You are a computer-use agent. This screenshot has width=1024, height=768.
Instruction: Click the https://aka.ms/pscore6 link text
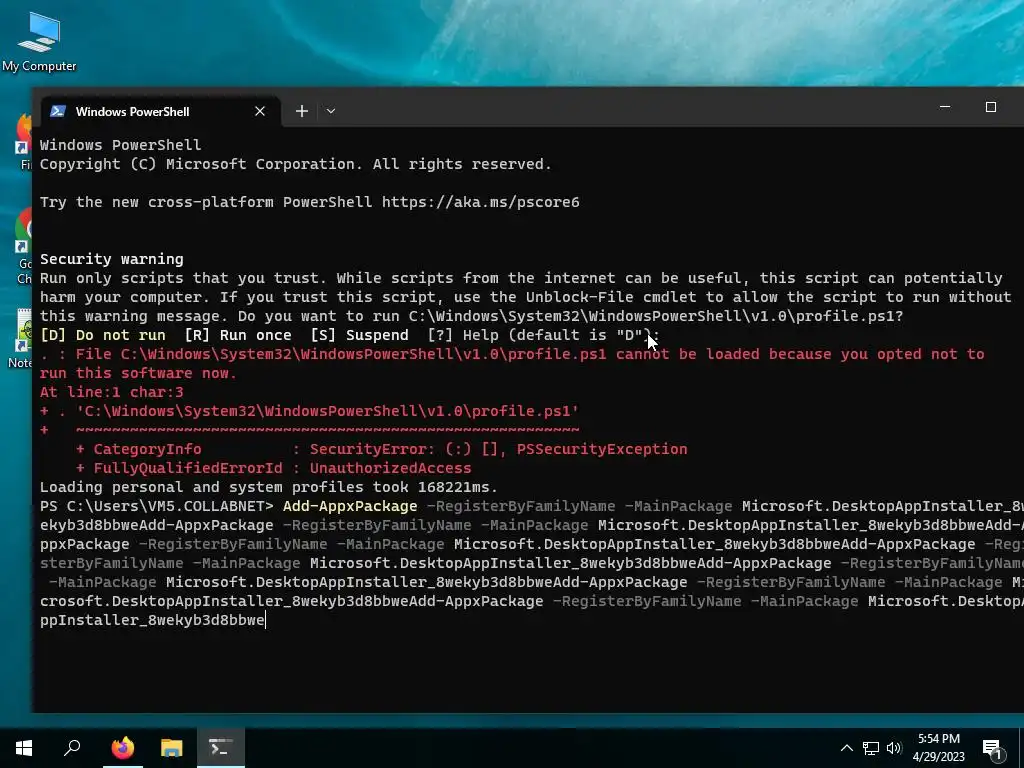pos(481,202)
